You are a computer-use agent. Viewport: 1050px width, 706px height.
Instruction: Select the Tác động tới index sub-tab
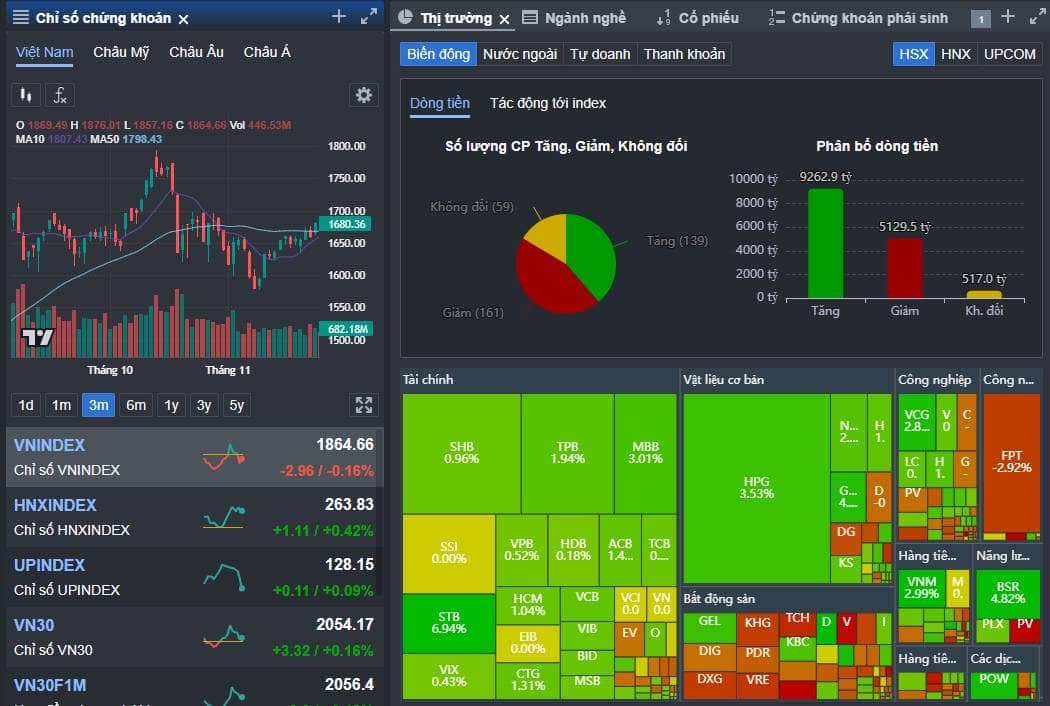(x=548, y=103)
